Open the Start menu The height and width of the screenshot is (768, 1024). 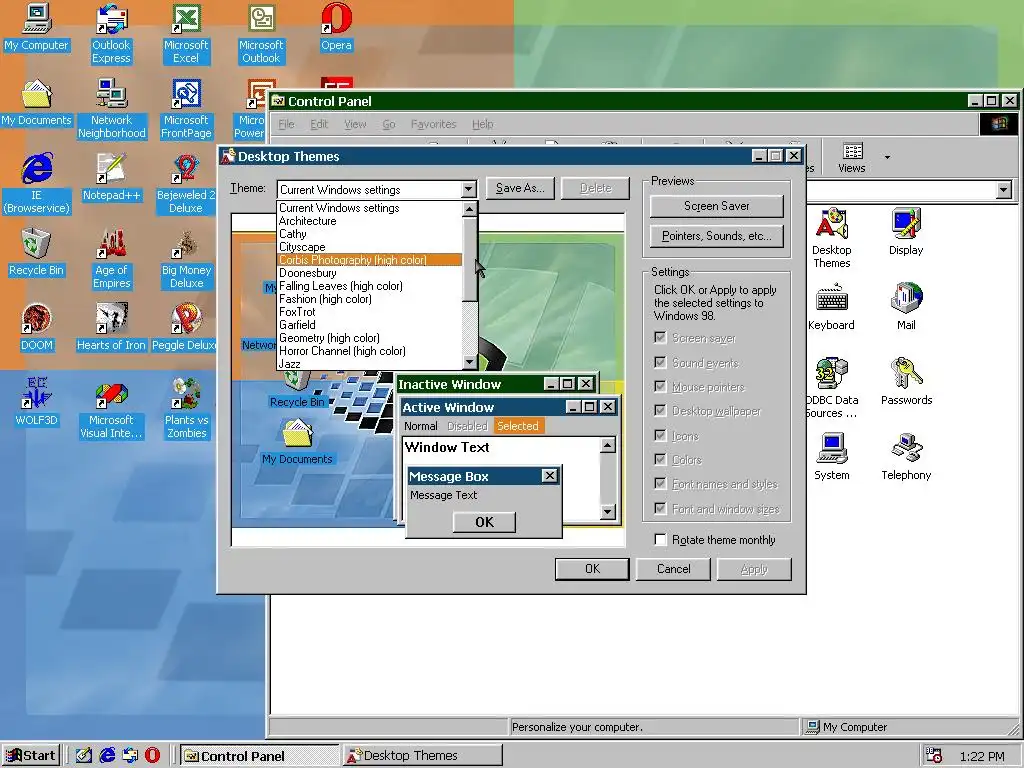[31, 756]
